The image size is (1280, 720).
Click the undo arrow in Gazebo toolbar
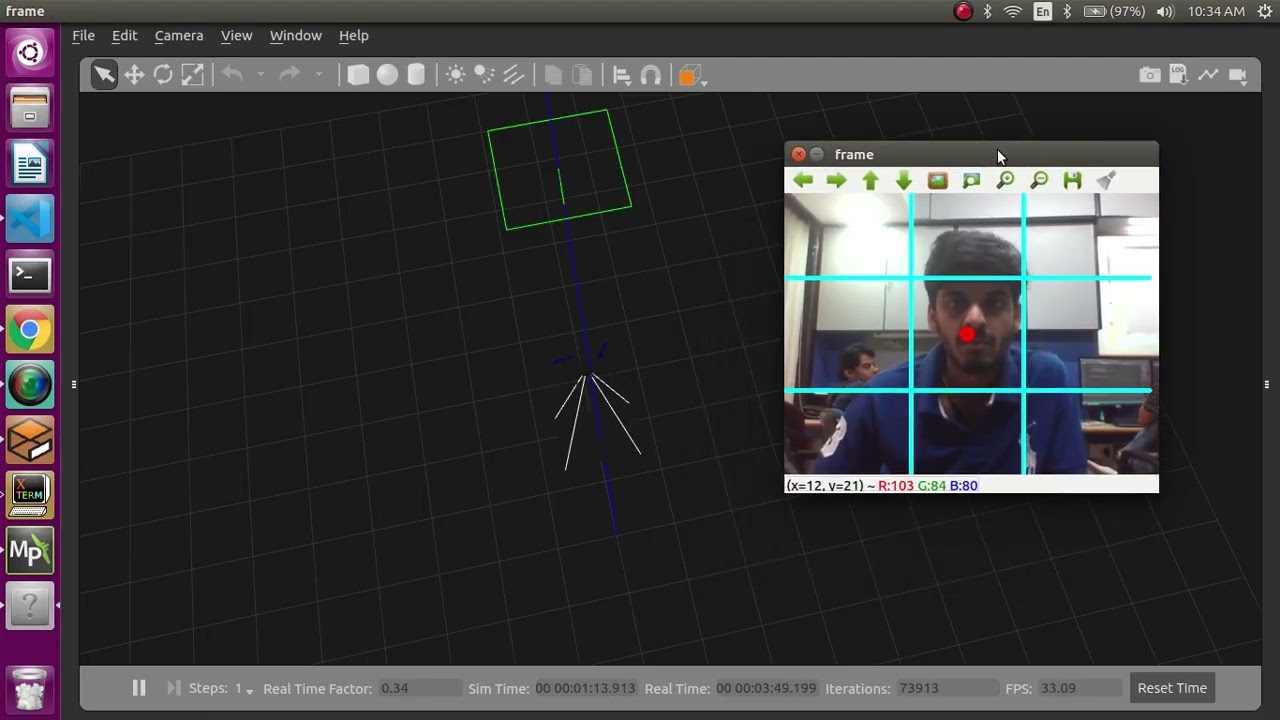pos(232,75)
